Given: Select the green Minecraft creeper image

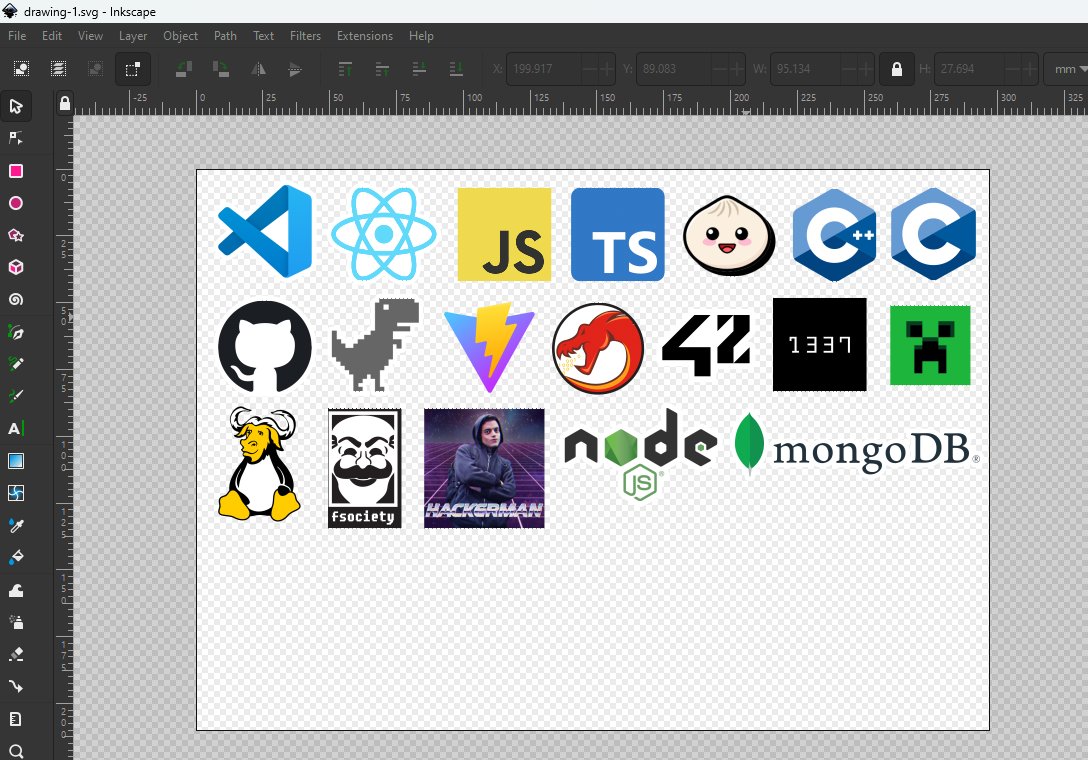Looking at the screenshot, I should (930, 345).
